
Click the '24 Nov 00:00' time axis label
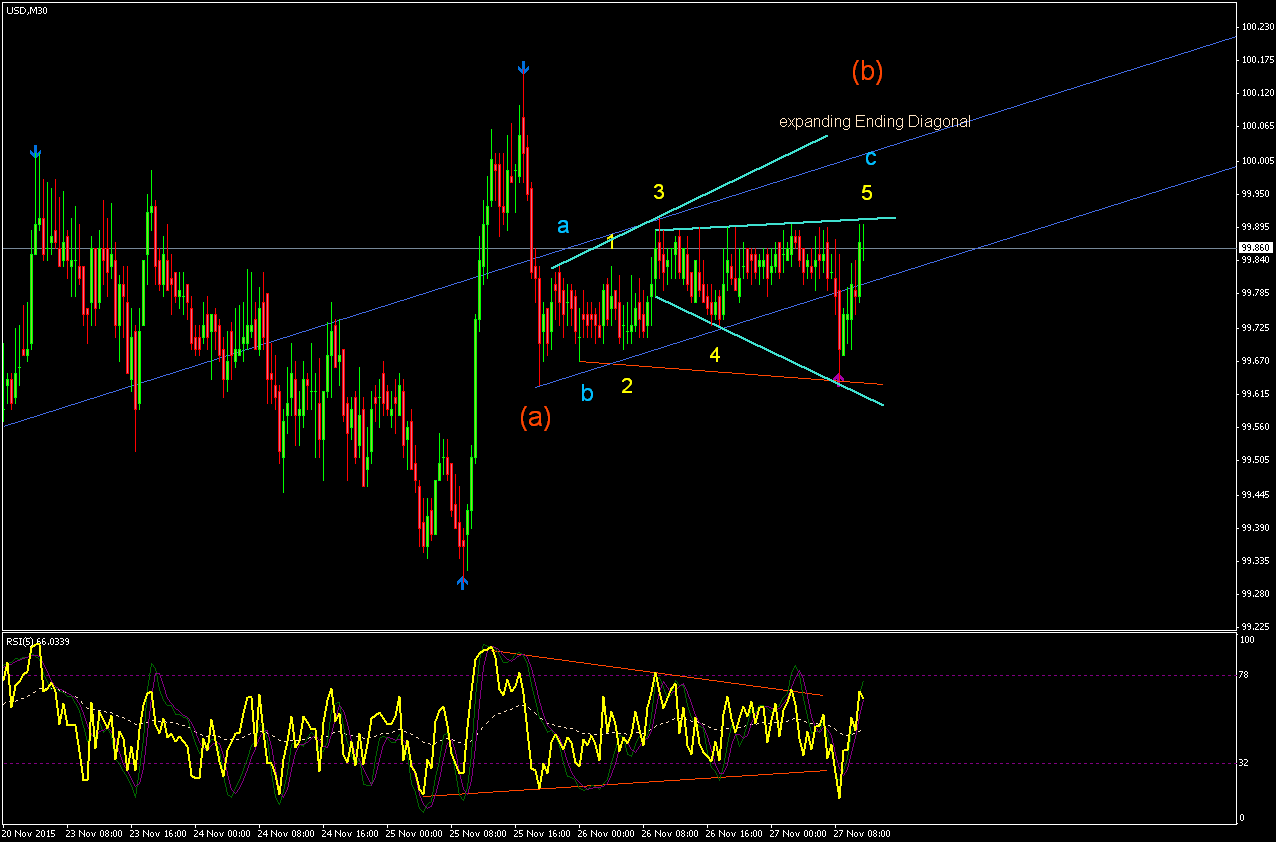222,832
